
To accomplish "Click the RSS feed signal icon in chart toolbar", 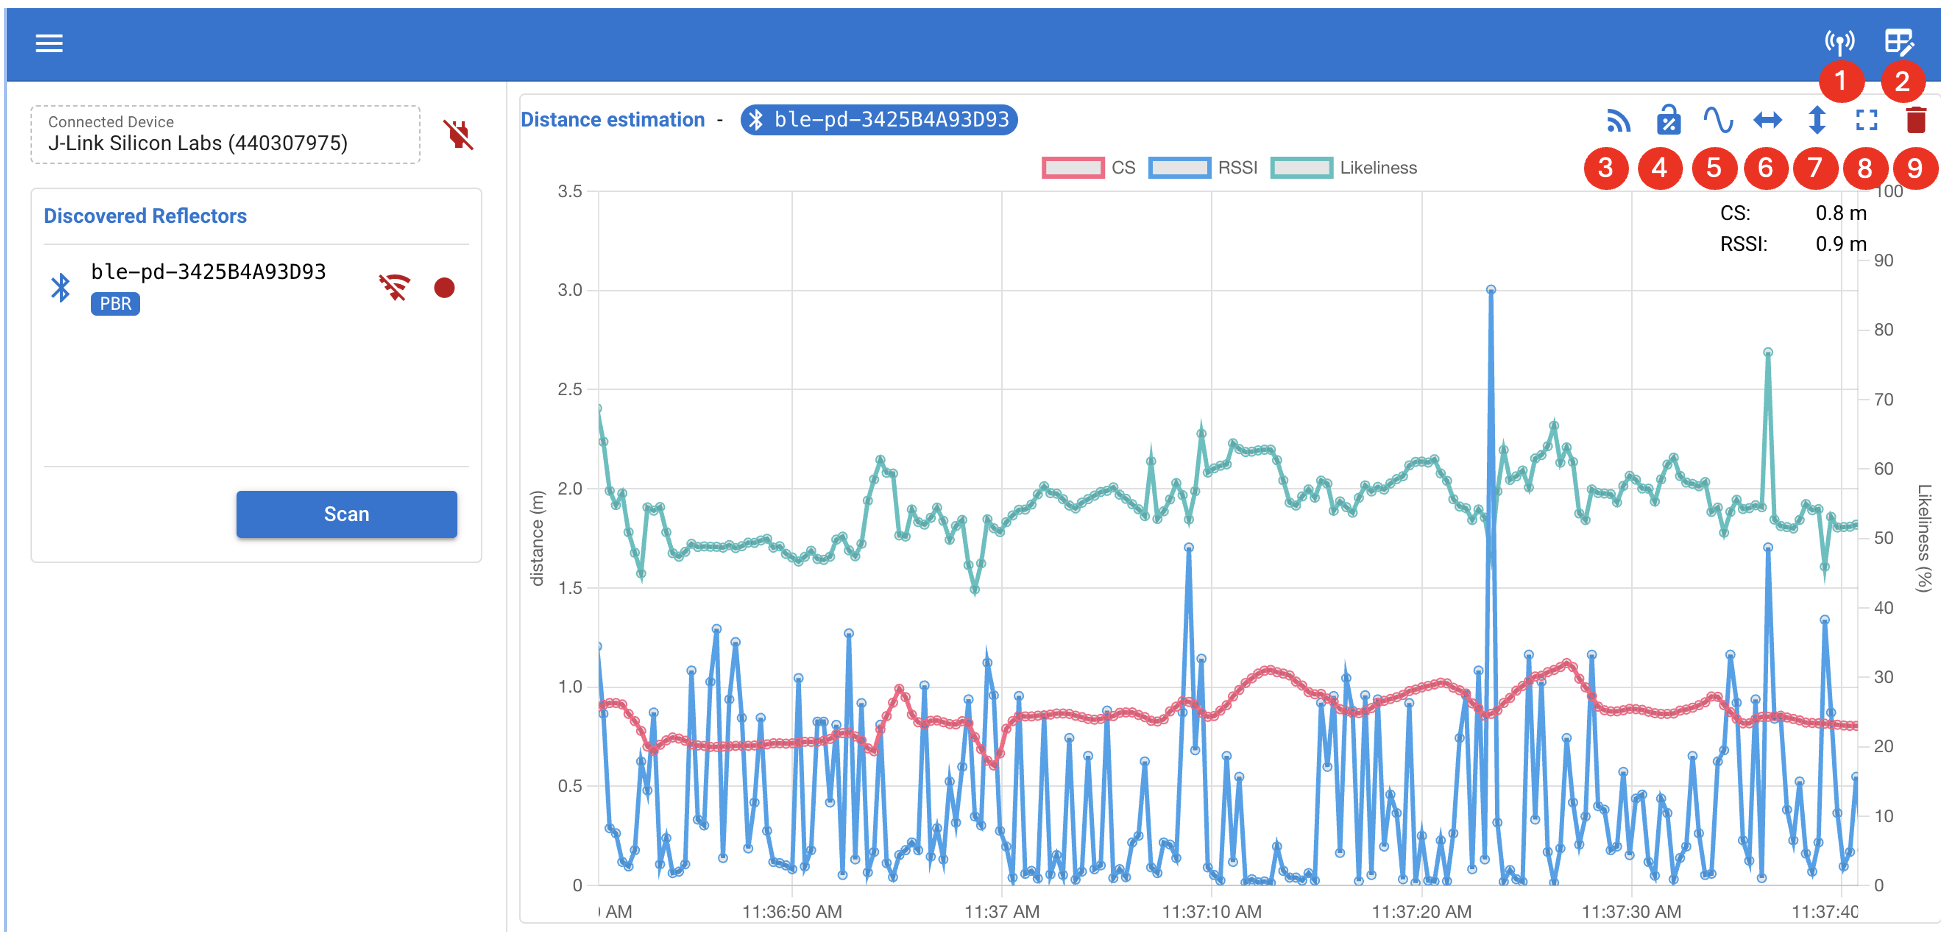I will pyautogui.click(x=1618, y=121).
